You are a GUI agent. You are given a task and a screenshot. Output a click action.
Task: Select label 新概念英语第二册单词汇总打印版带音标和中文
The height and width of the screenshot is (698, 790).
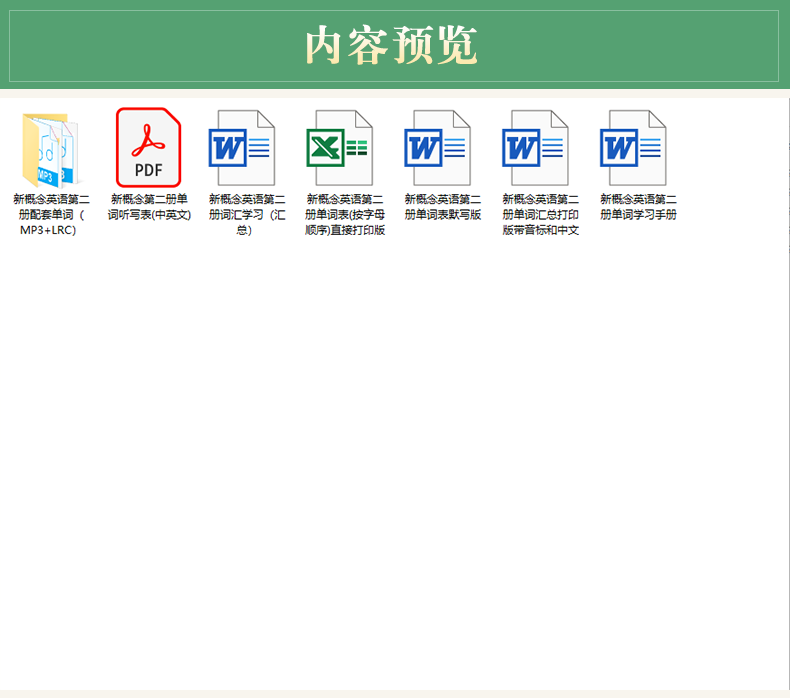pyautogui.click(x=540, y=215)
